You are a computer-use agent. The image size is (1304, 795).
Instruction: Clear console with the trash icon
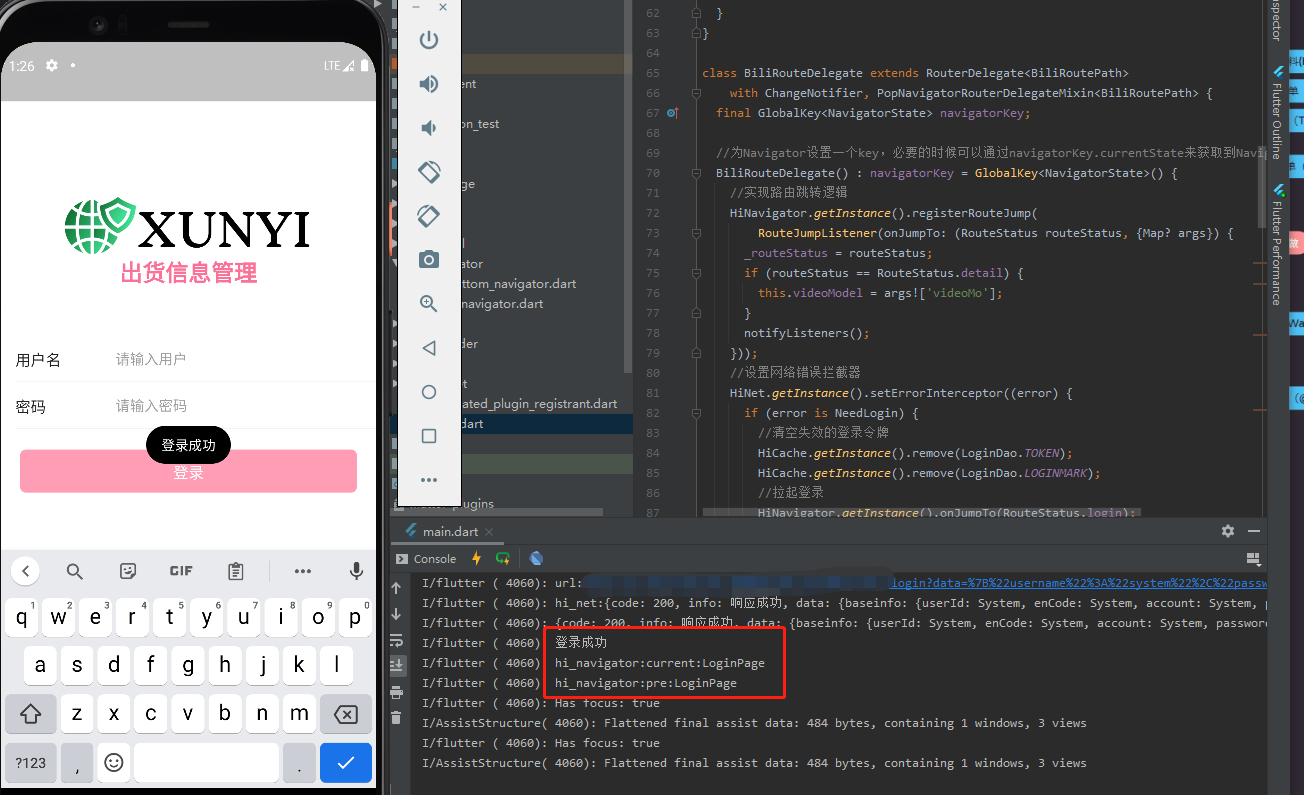[396, 717]
